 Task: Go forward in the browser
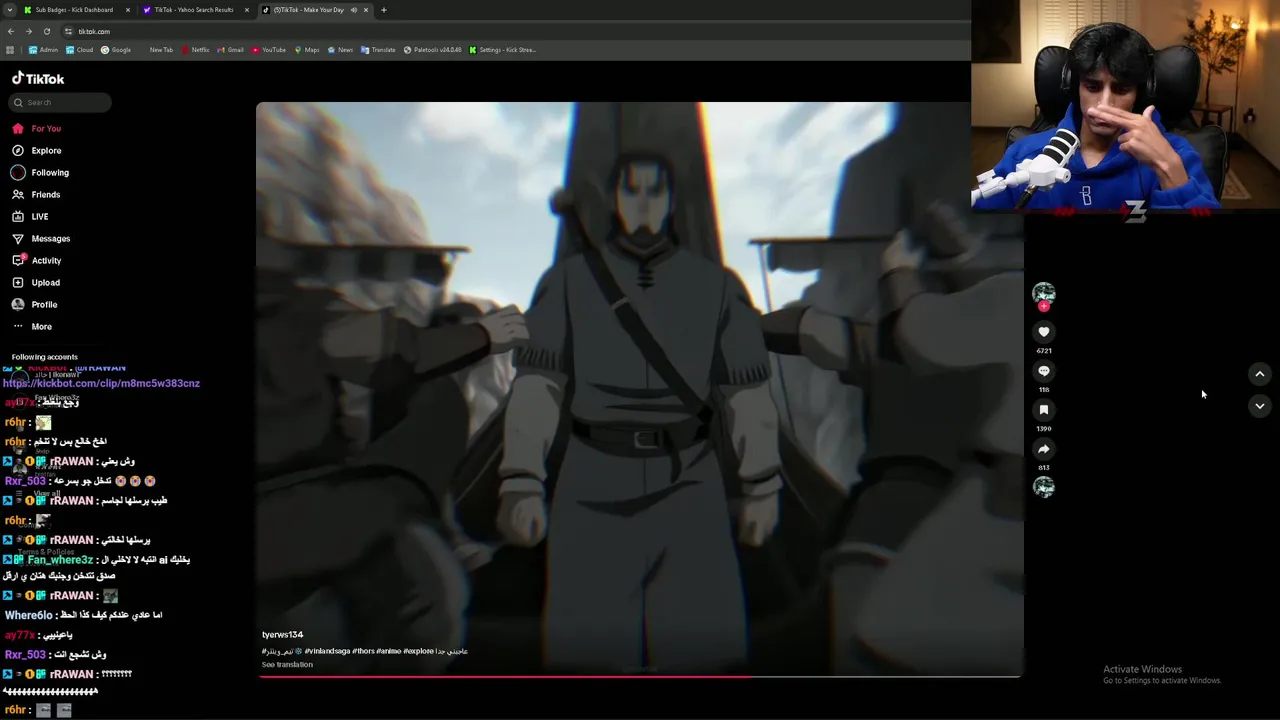coord(28,32)
